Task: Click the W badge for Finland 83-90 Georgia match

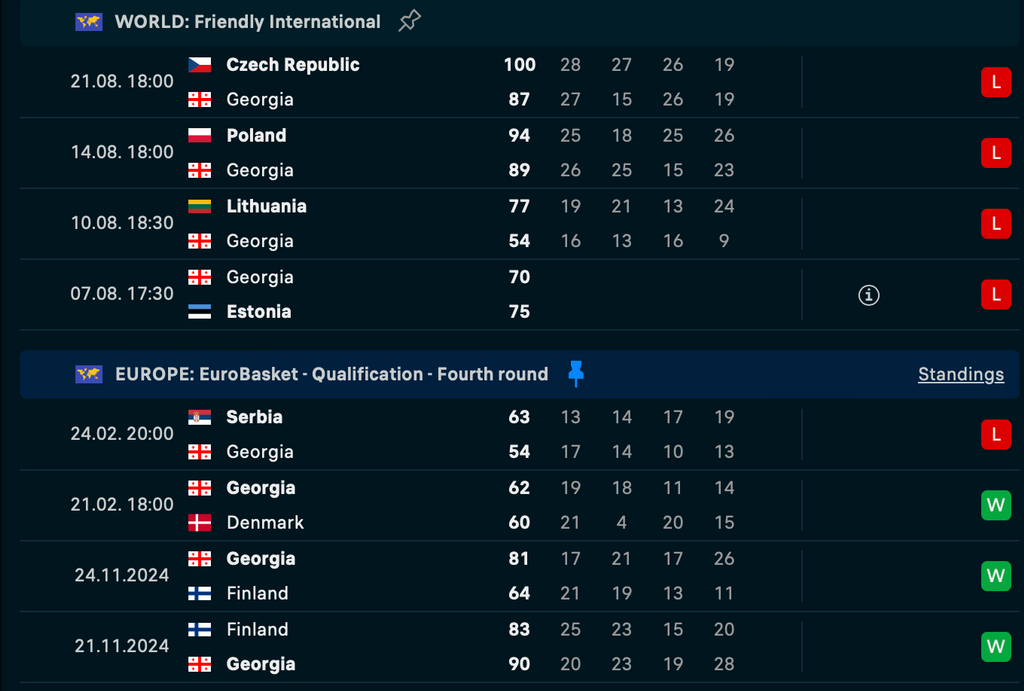Action: pos(995,647)
